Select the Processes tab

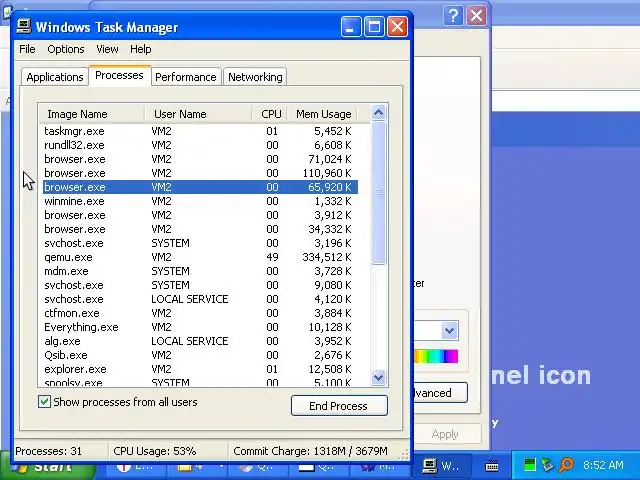[119, 76]
